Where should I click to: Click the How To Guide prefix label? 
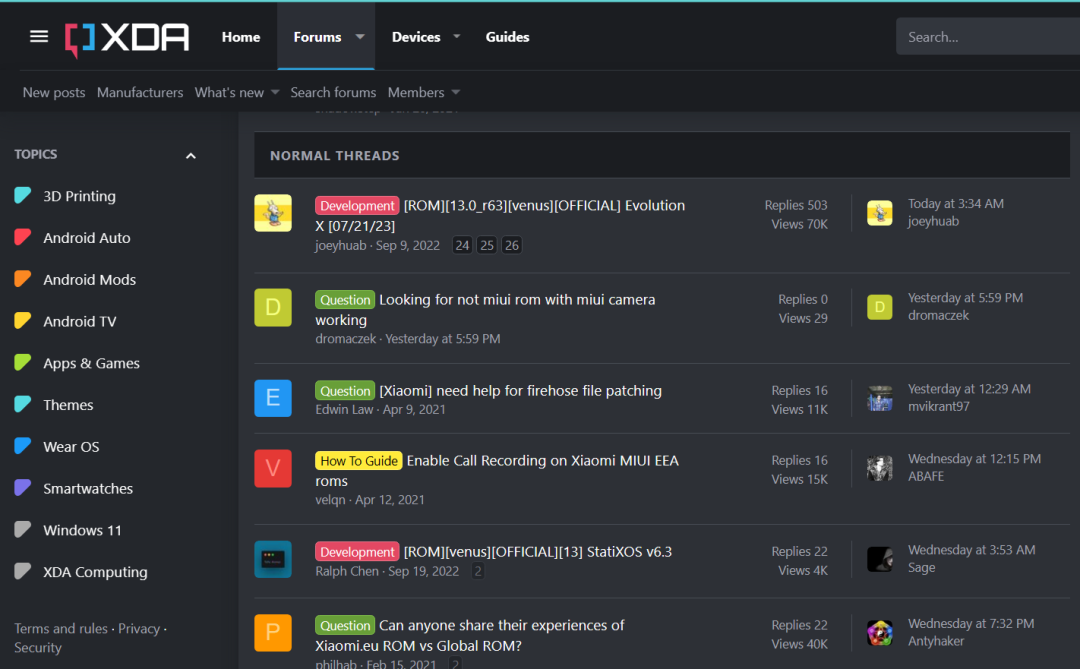tap(359, 461)
